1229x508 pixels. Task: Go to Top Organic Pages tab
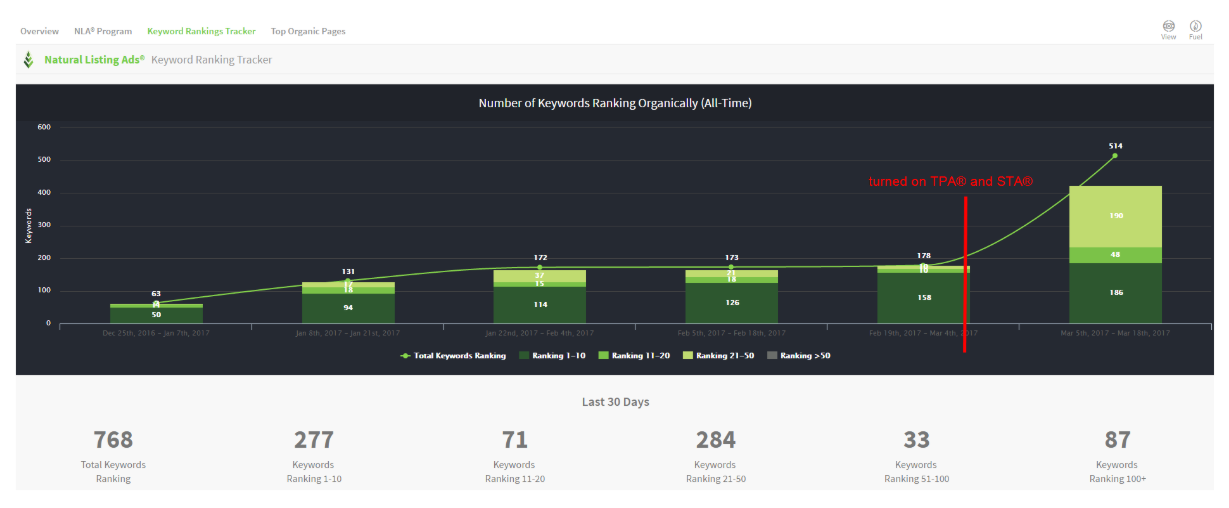pyautogui.click(x=308, y=31)
